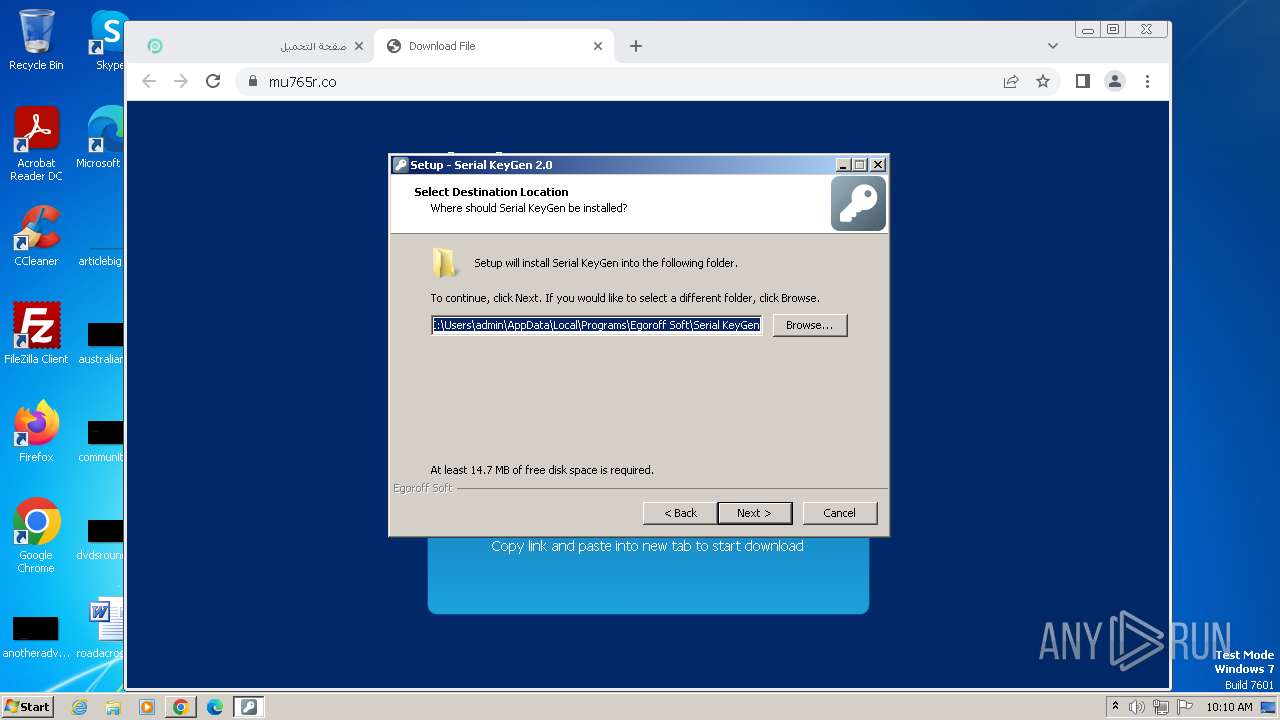Viewport: 1280px width, 720px height.
Task: Minimize the Serial KeyGen setup window
Action: click(843, 165)
